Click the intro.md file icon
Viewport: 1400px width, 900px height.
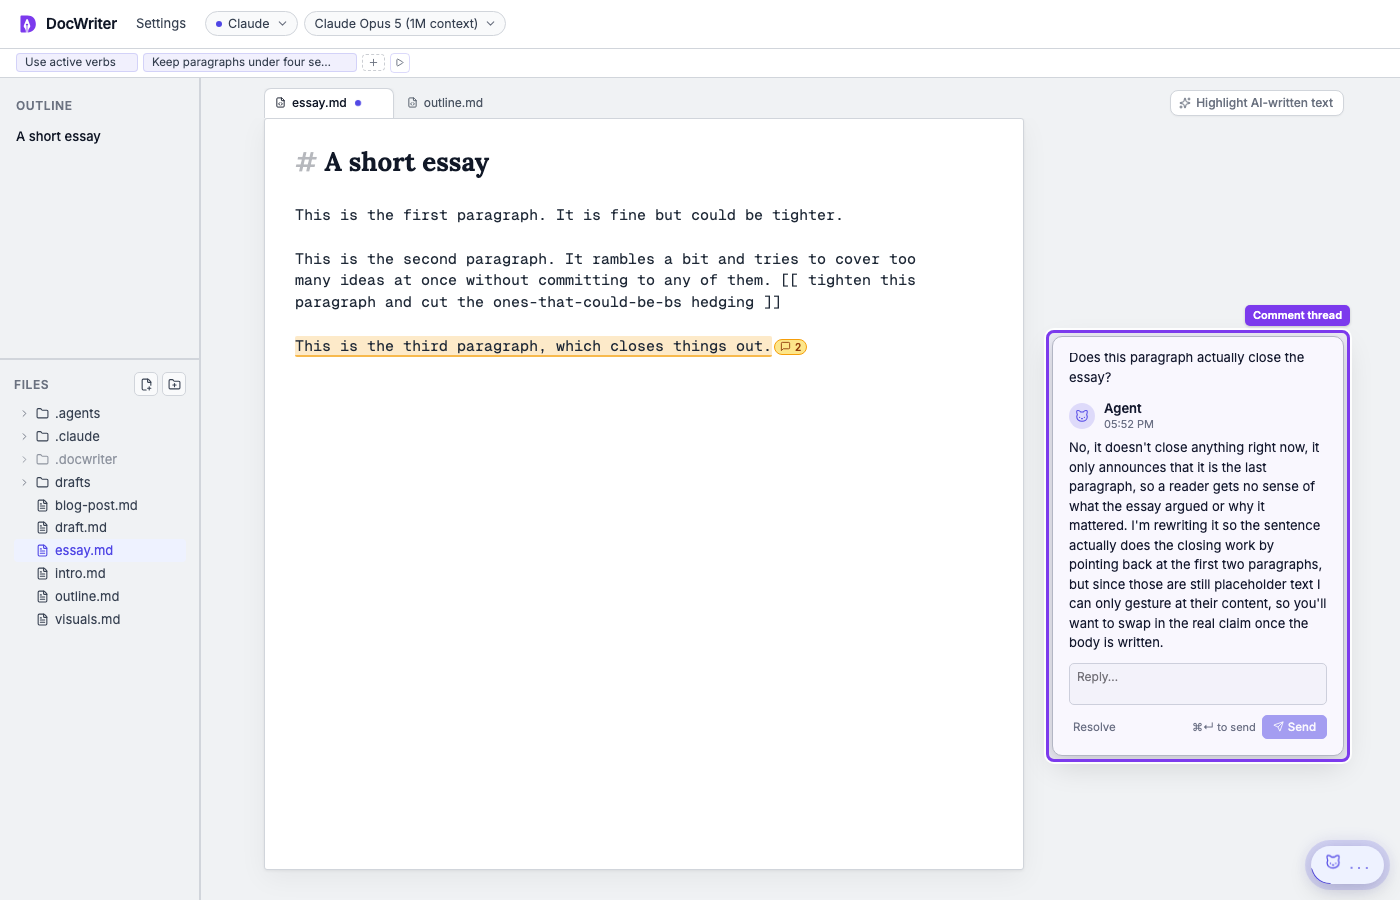[42, 573]
